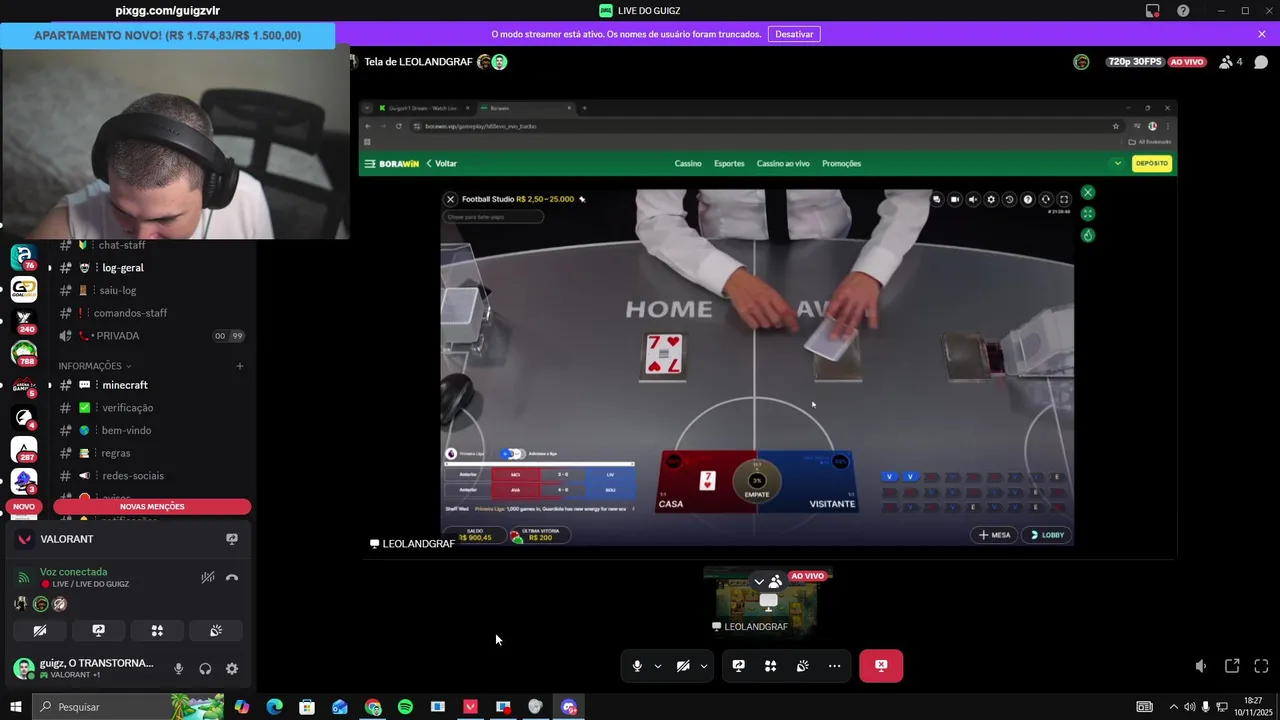The image size is (1280, 720).
Task: Turn on camera in the stream control bar
Action: [x=683, y=666]
